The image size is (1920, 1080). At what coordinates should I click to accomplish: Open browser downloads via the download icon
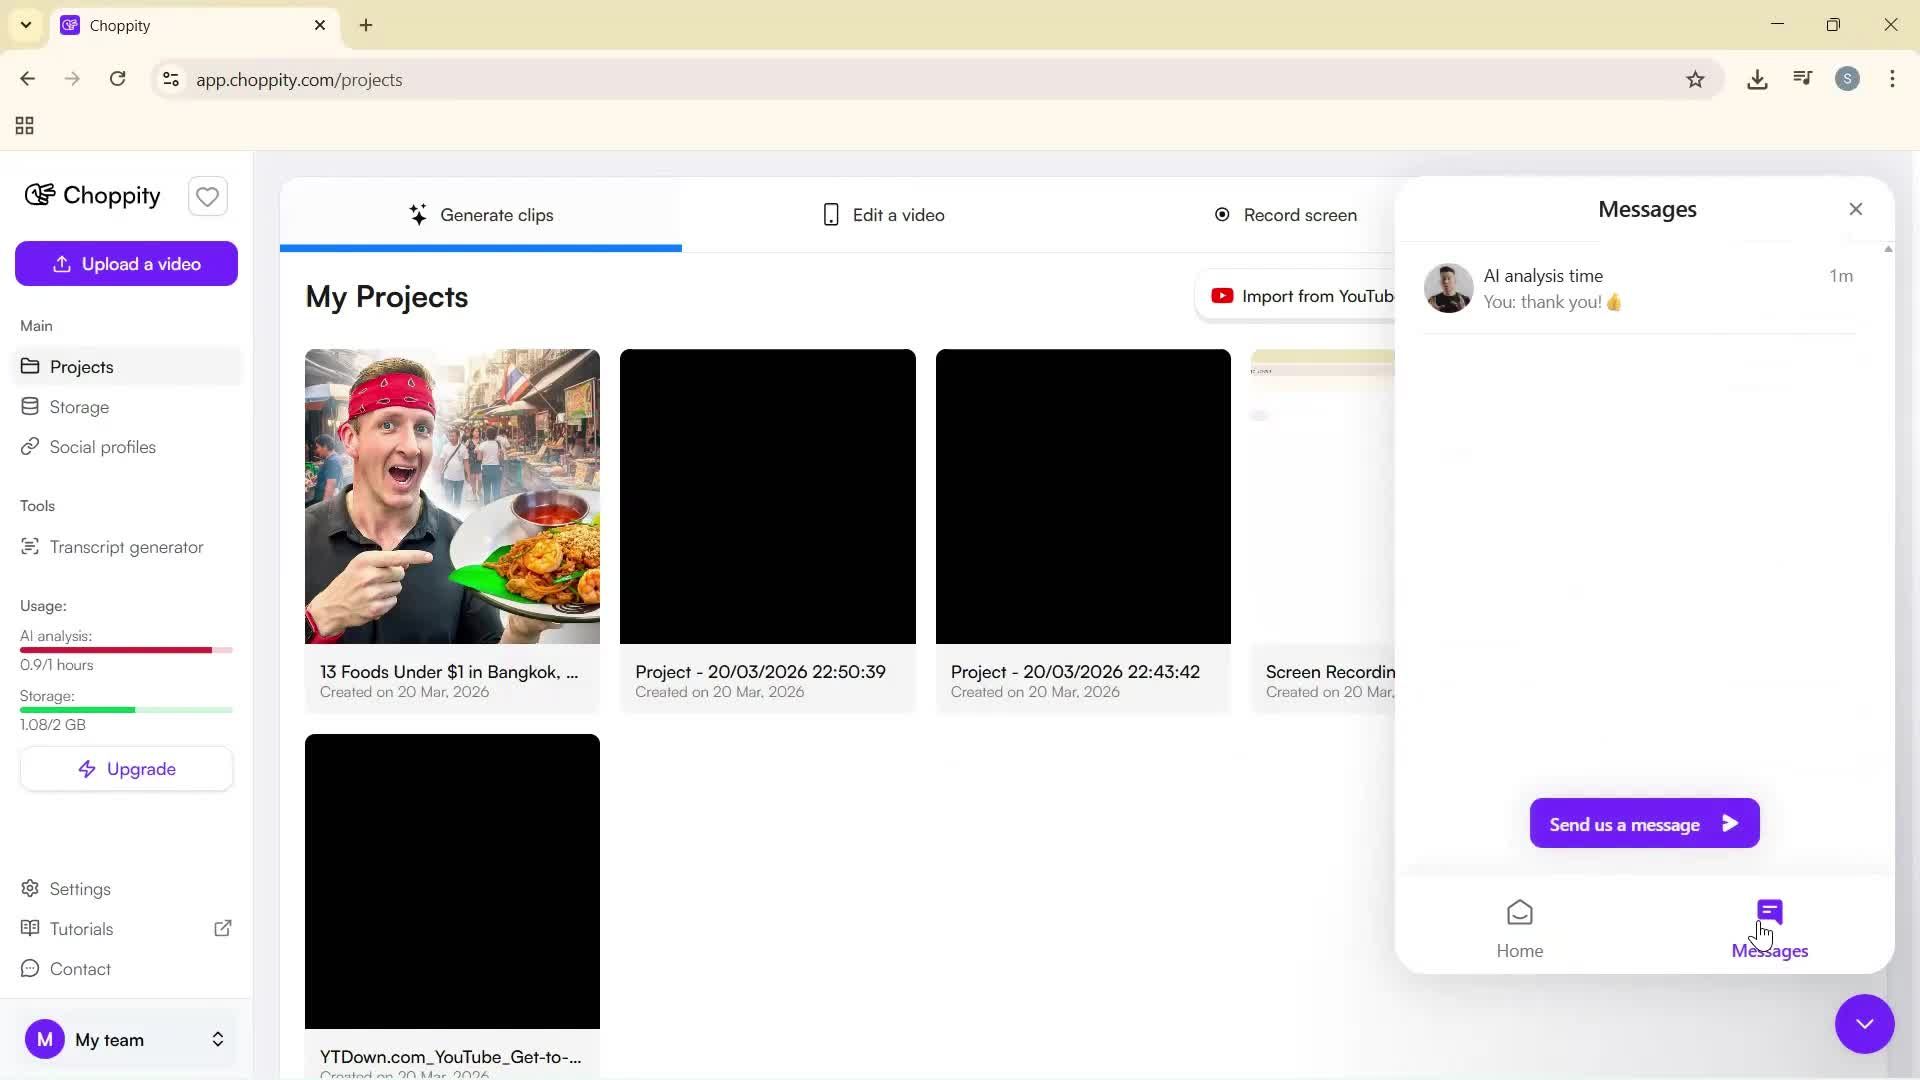1758,79
